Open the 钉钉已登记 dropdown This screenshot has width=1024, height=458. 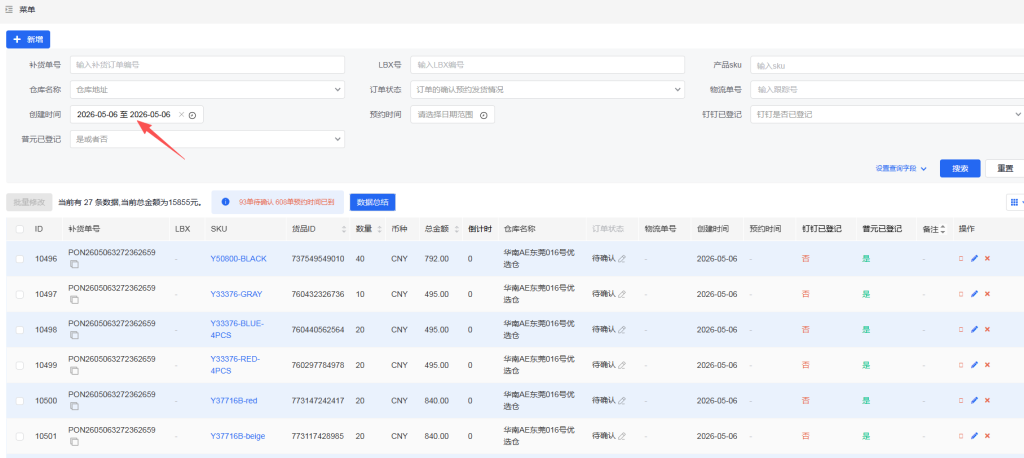coord(887,114)
